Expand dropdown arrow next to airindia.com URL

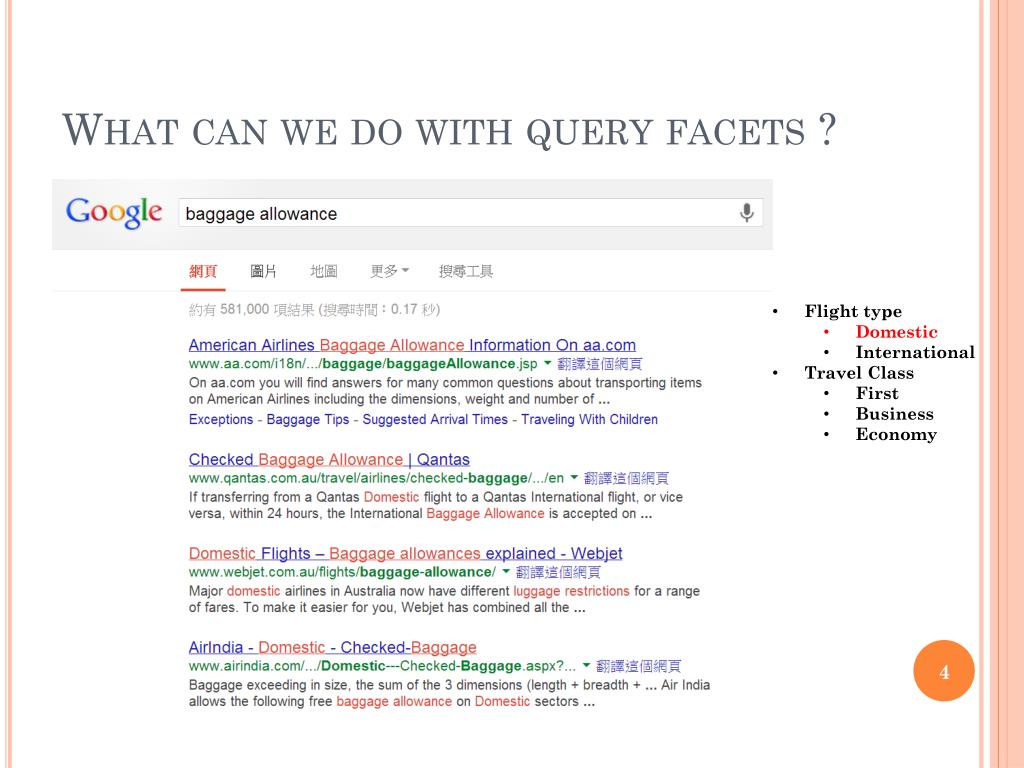click(x=586, y=665)
